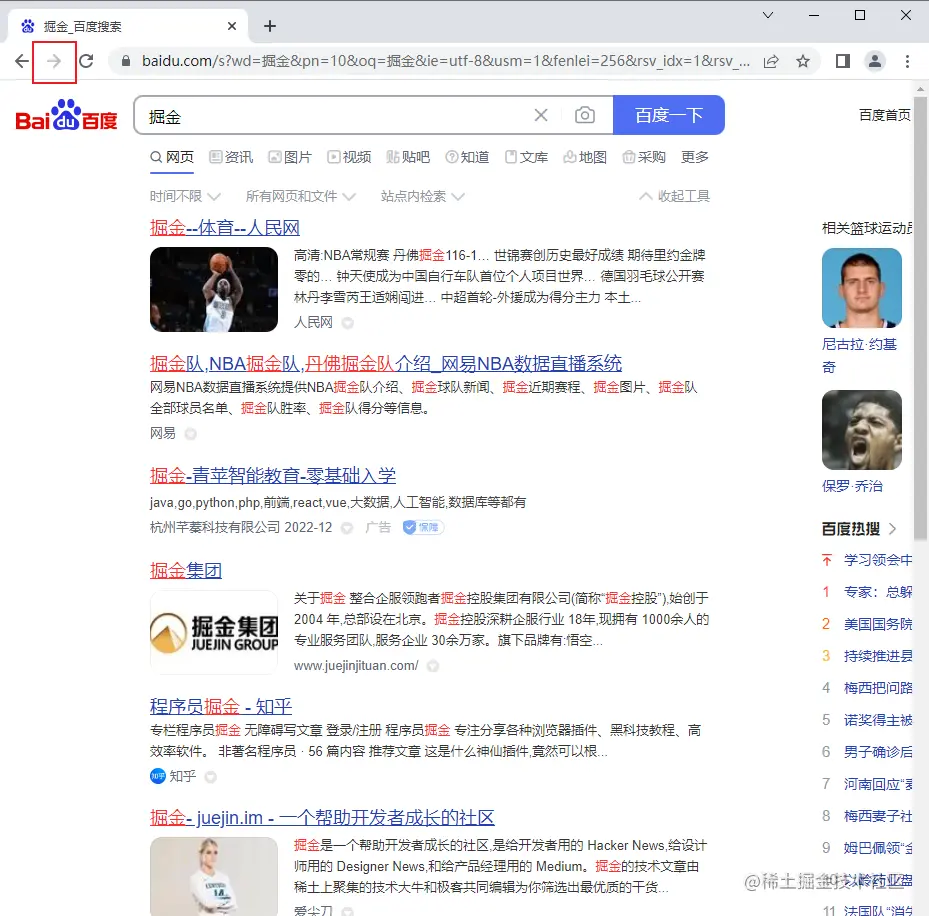Open the 掘金集团 result title

185,571
